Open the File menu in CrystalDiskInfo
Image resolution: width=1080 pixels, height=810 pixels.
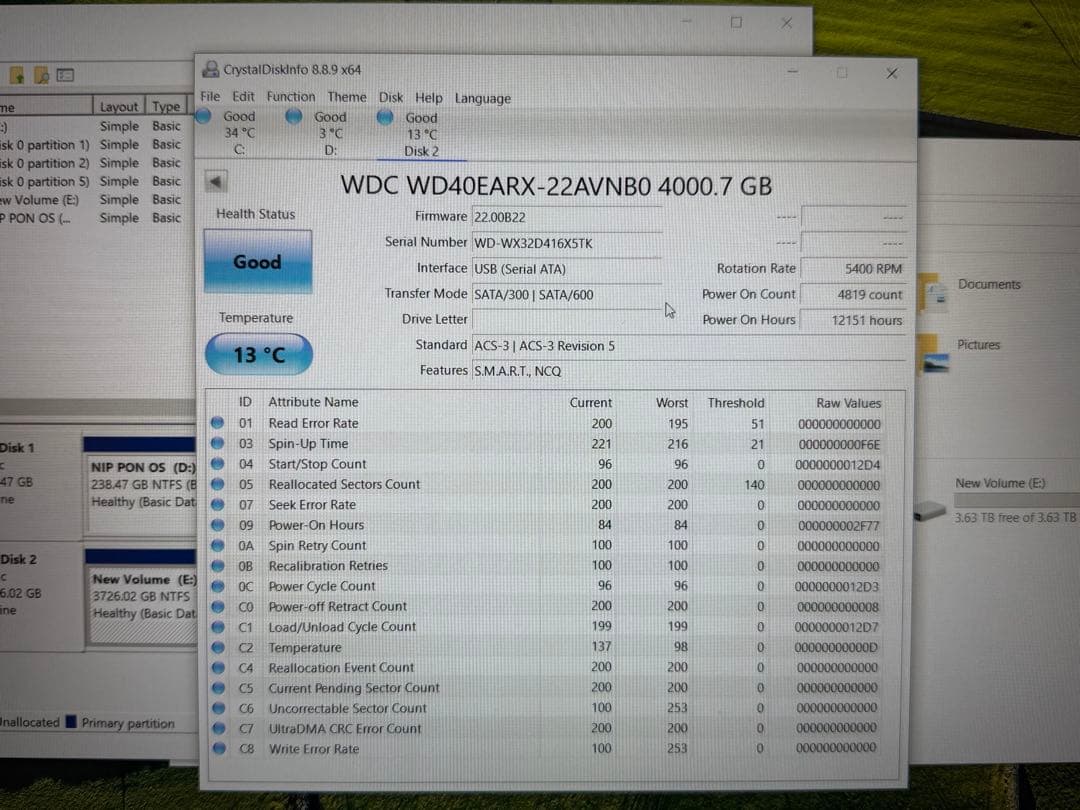coord(210,96)
